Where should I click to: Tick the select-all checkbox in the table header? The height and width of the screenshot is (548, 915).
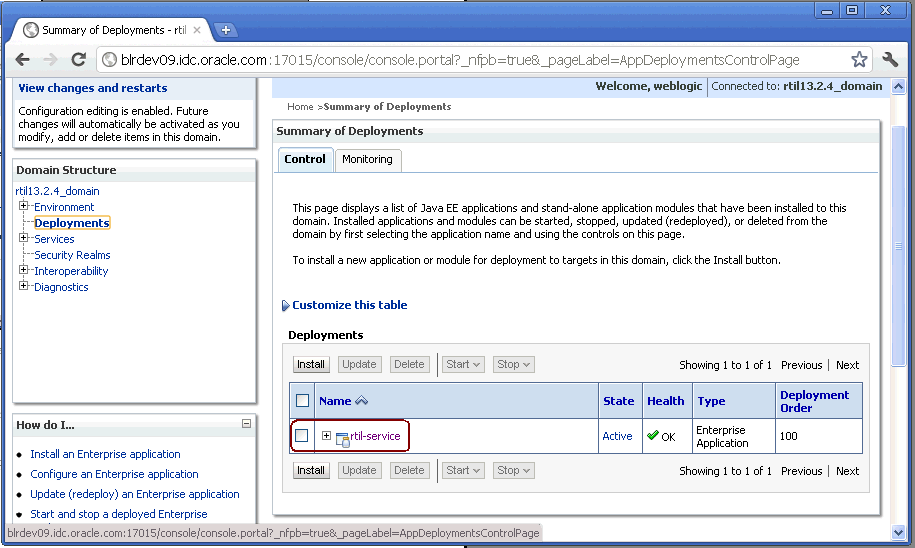point(302,401)
